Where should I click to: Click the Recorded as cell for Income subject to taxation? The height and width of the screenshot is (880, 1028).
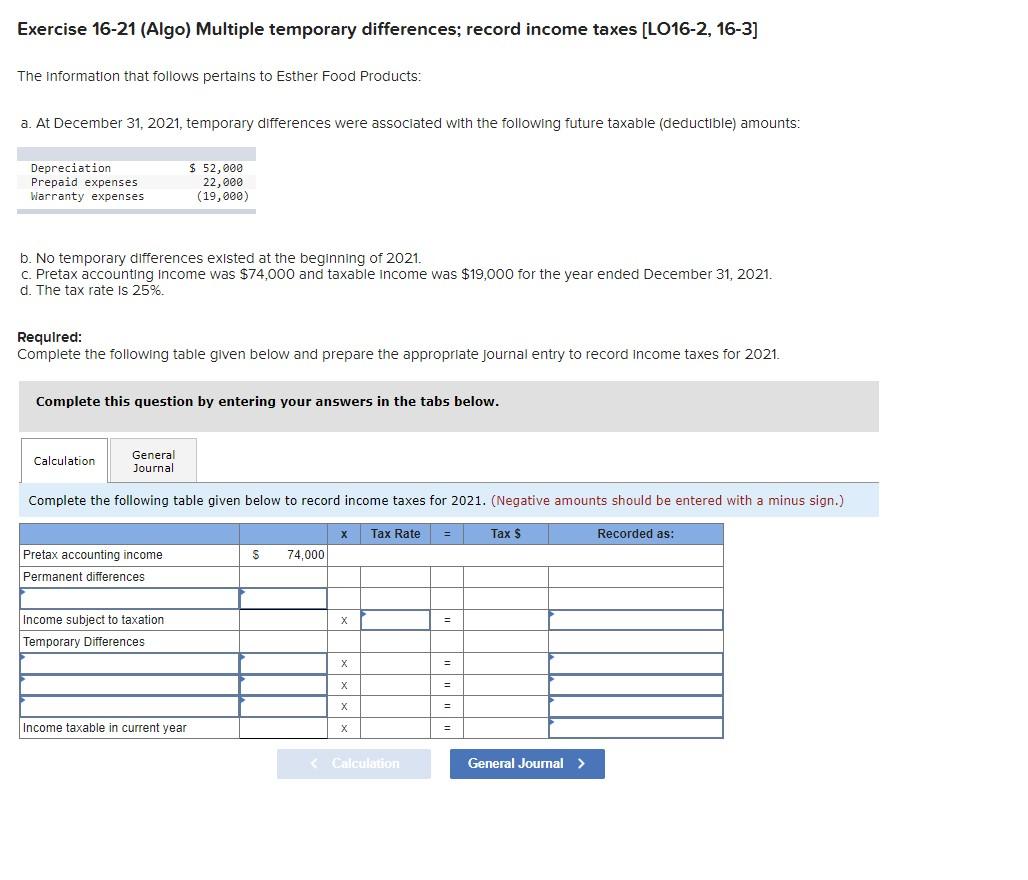(634, 620)
